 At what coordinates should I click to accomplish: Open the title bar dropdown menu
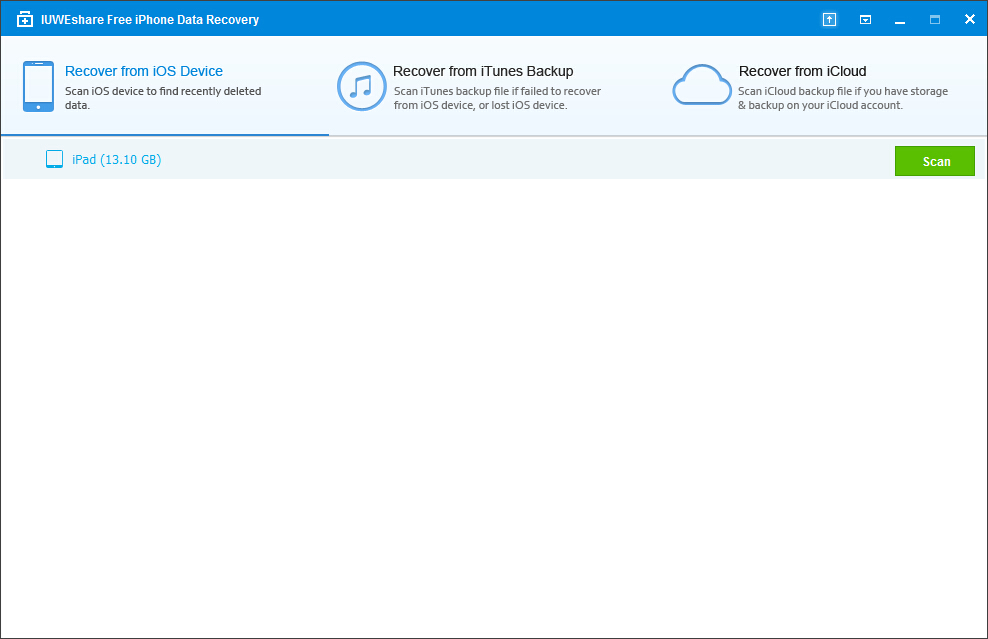(865, 19)
